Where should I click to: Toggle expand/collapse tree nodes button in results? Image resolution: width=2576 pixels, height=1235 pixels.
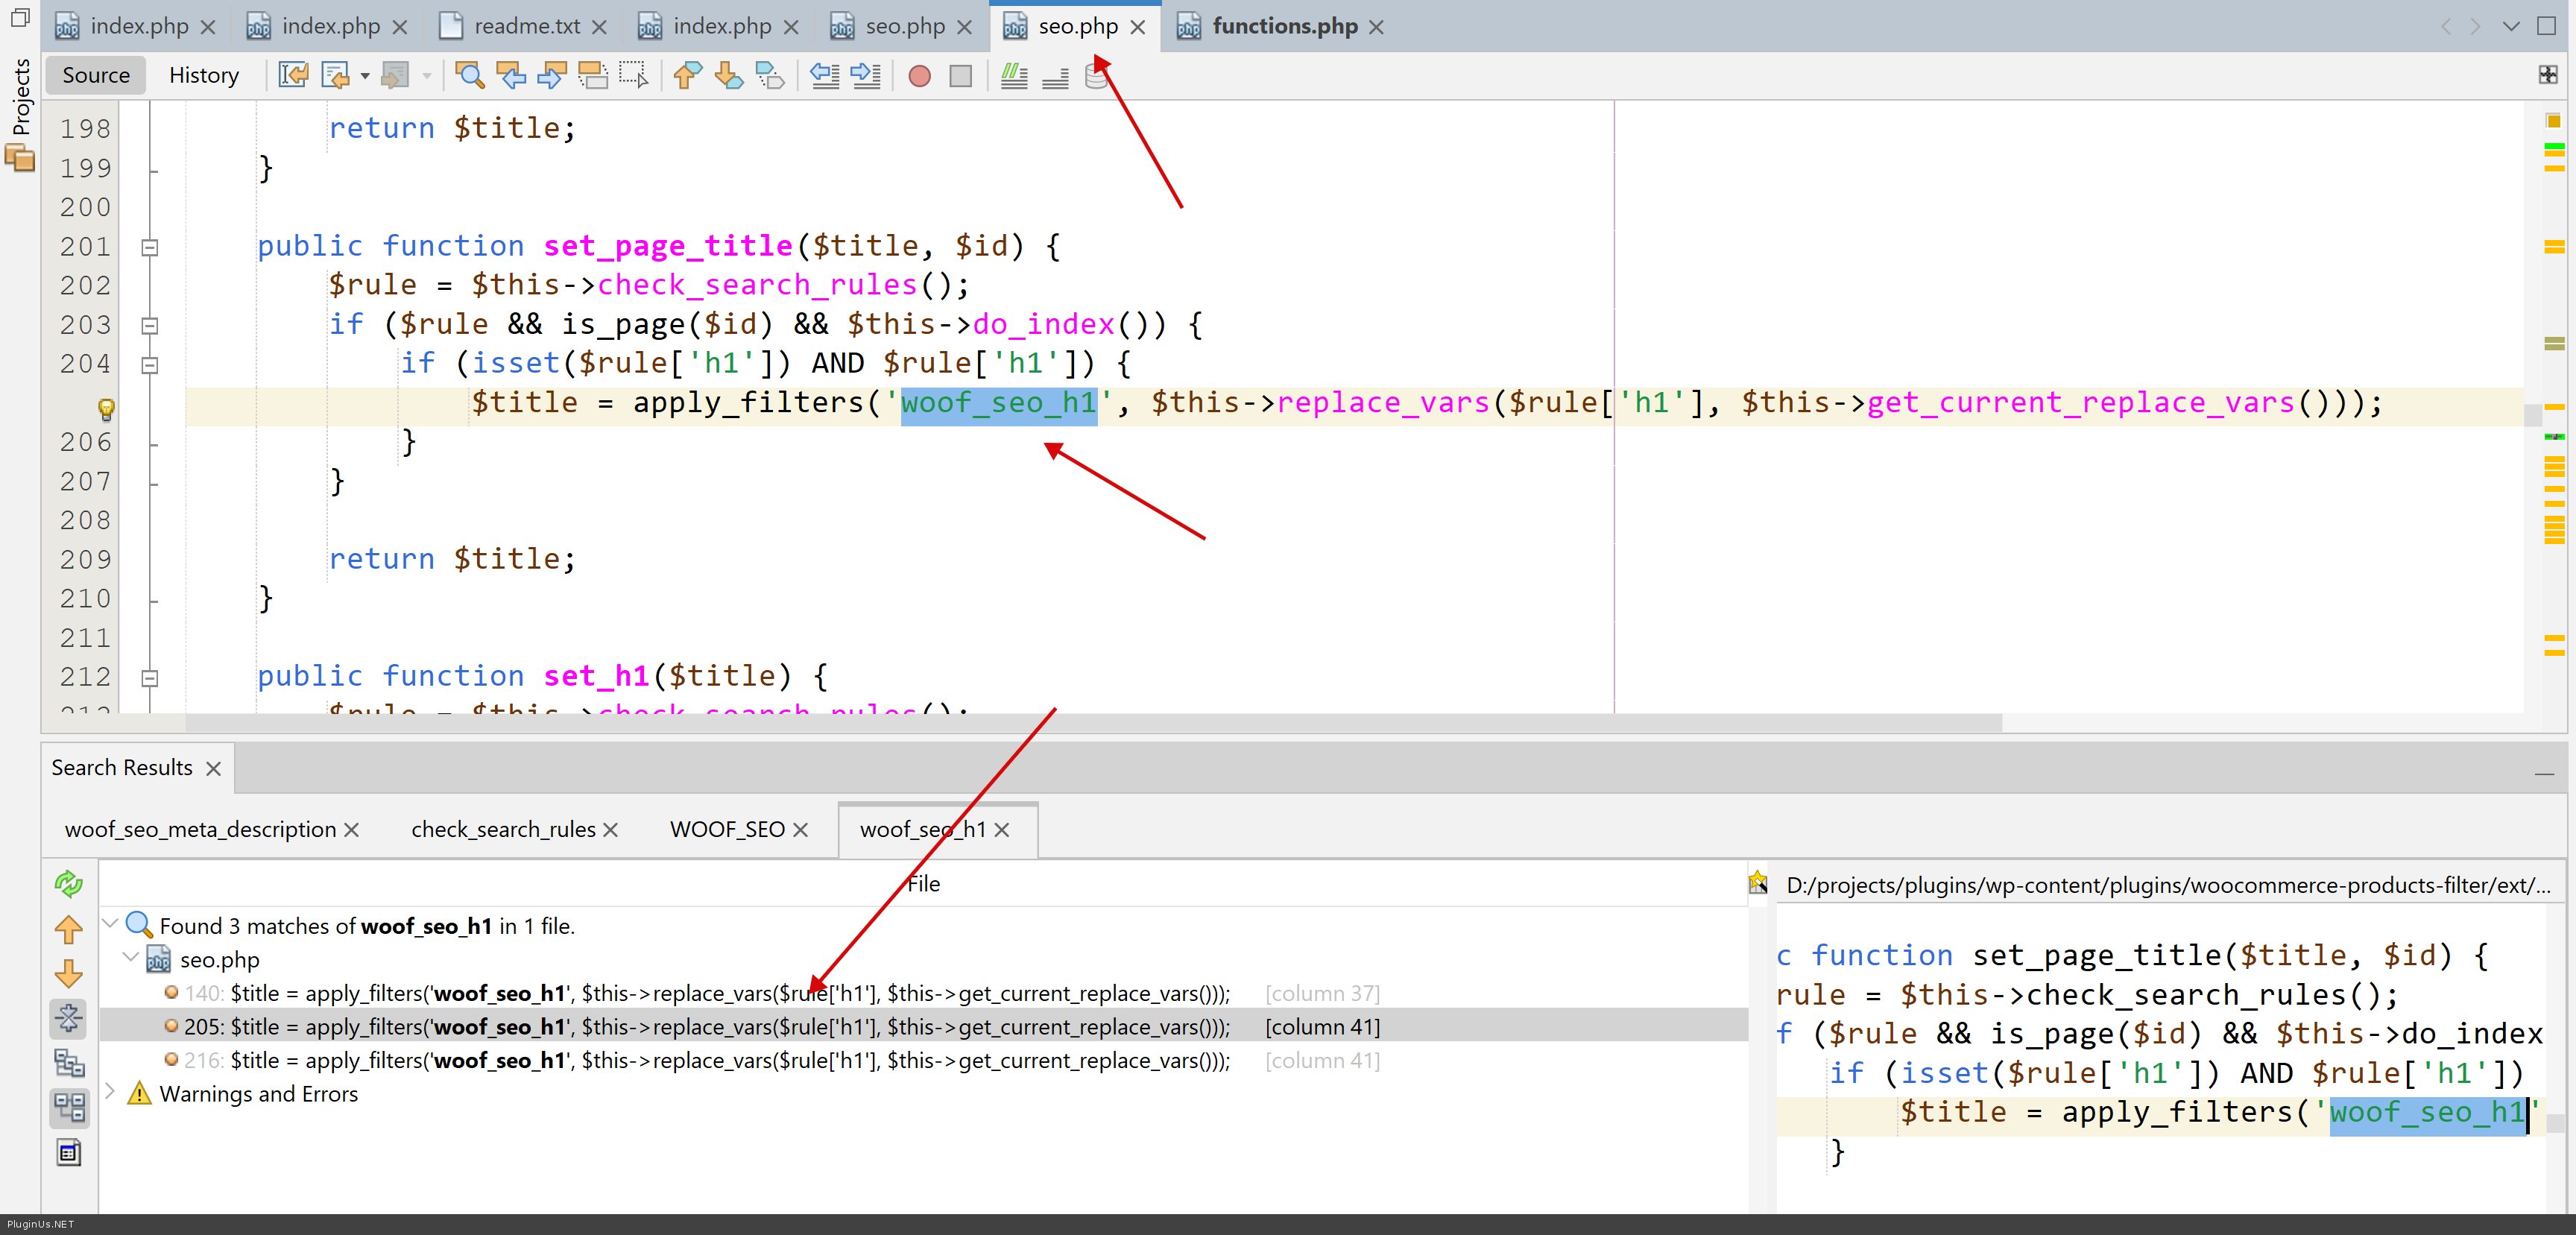[69, 1018]
